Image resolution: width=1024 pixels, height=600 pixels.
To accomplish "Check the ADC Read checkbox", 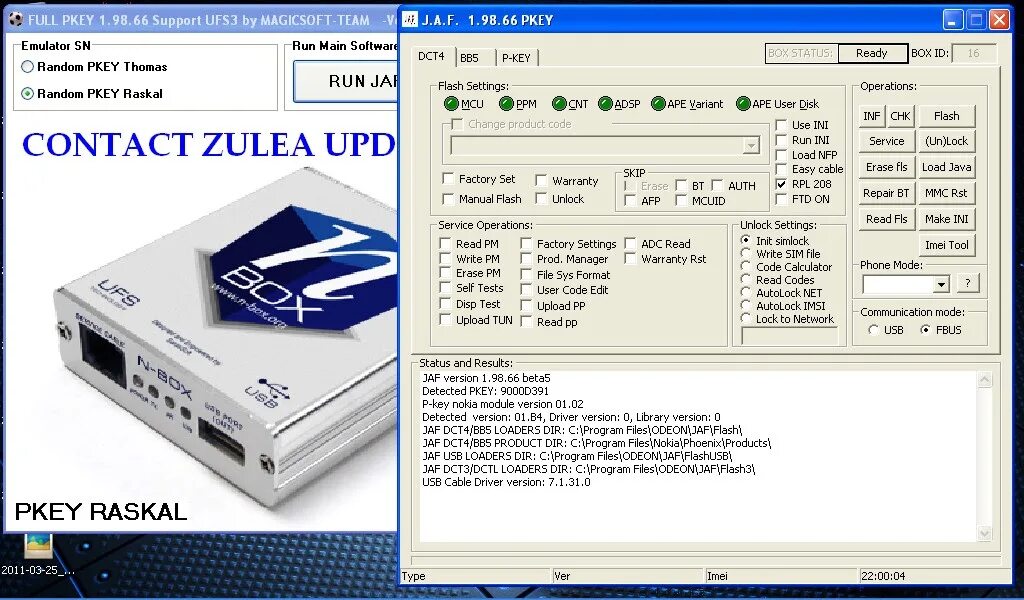I will click(630, 243).
